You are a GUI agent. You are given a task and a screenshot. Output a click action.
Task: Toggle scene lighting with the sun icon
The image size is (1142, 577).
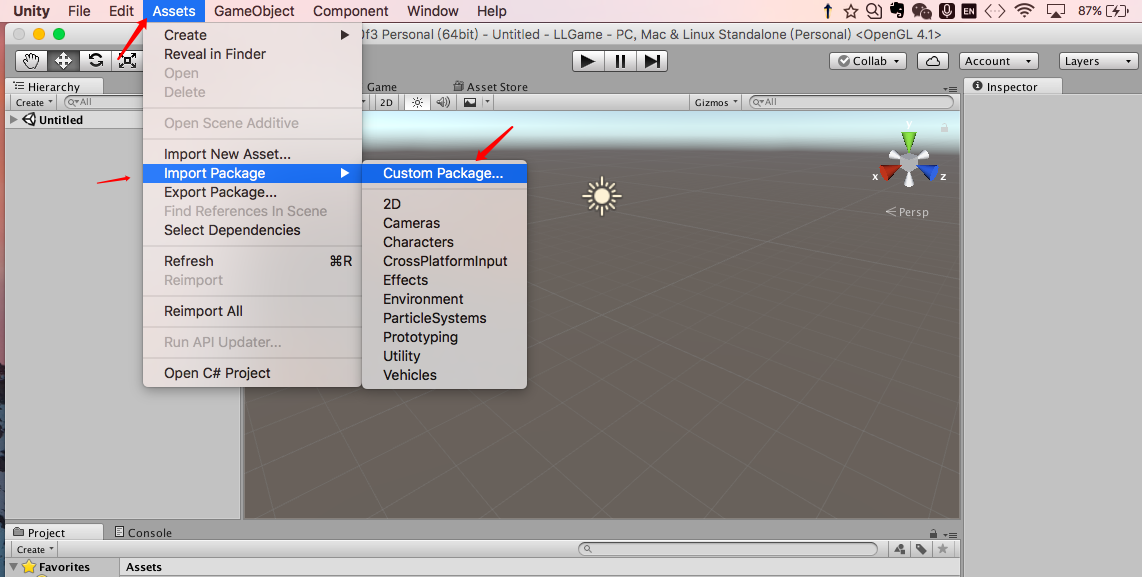point(417,102)
